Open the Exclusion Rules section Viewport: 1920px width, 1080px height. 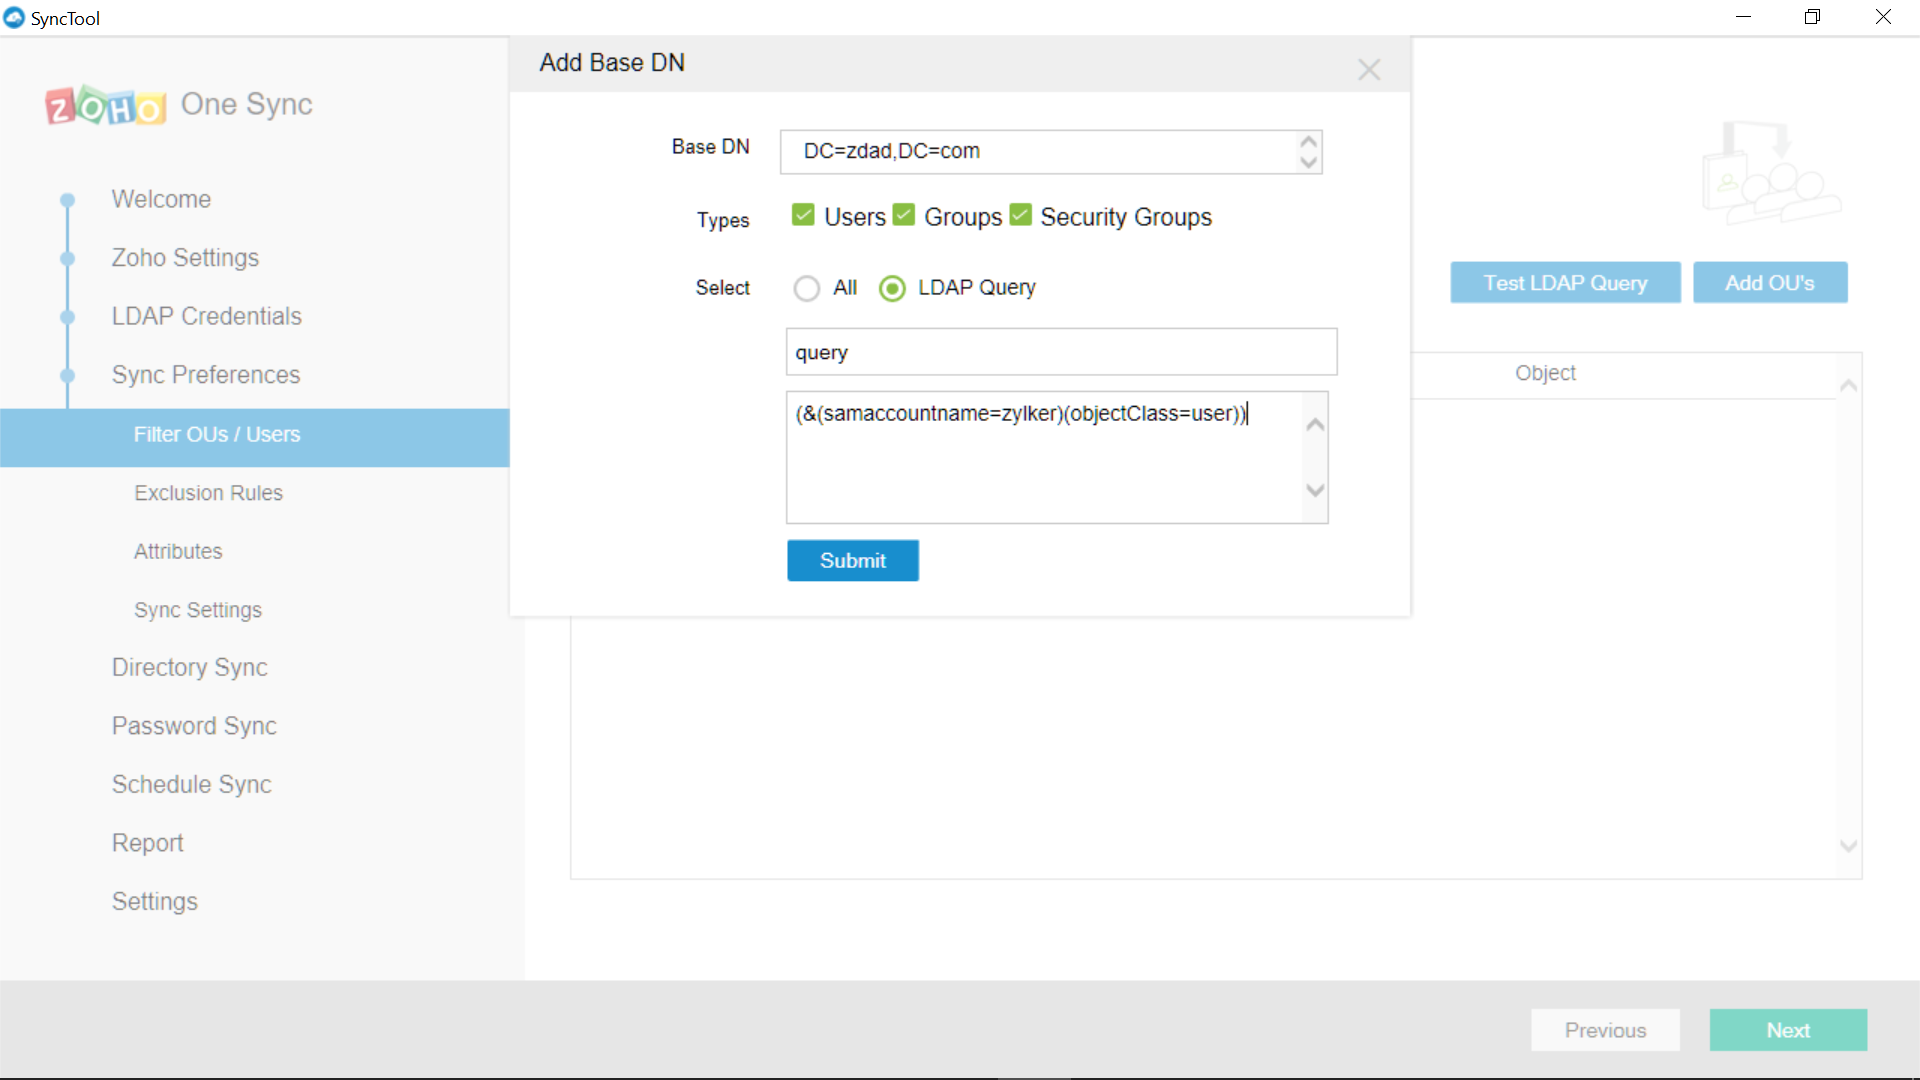pos(208,493)
